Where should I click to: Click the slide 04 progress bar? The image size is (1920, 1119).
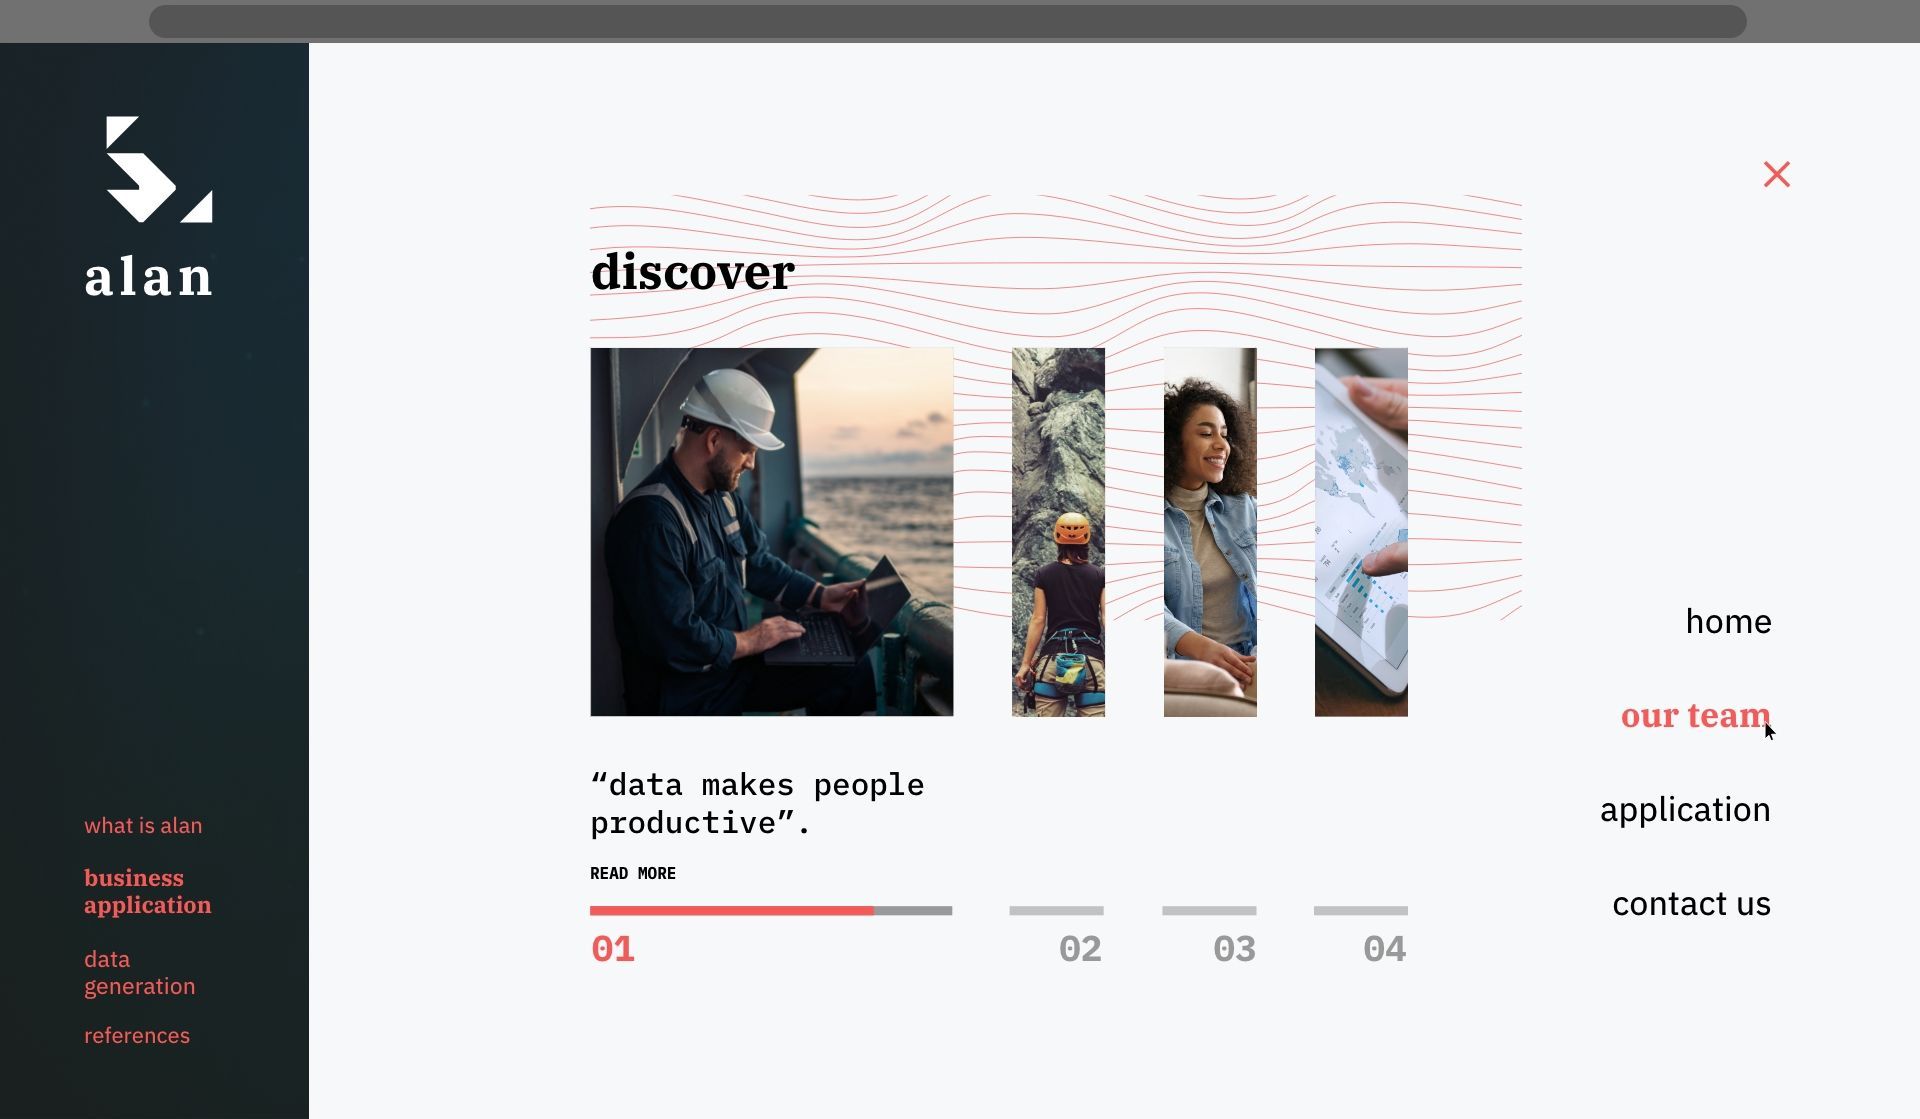pos(1361,911)
